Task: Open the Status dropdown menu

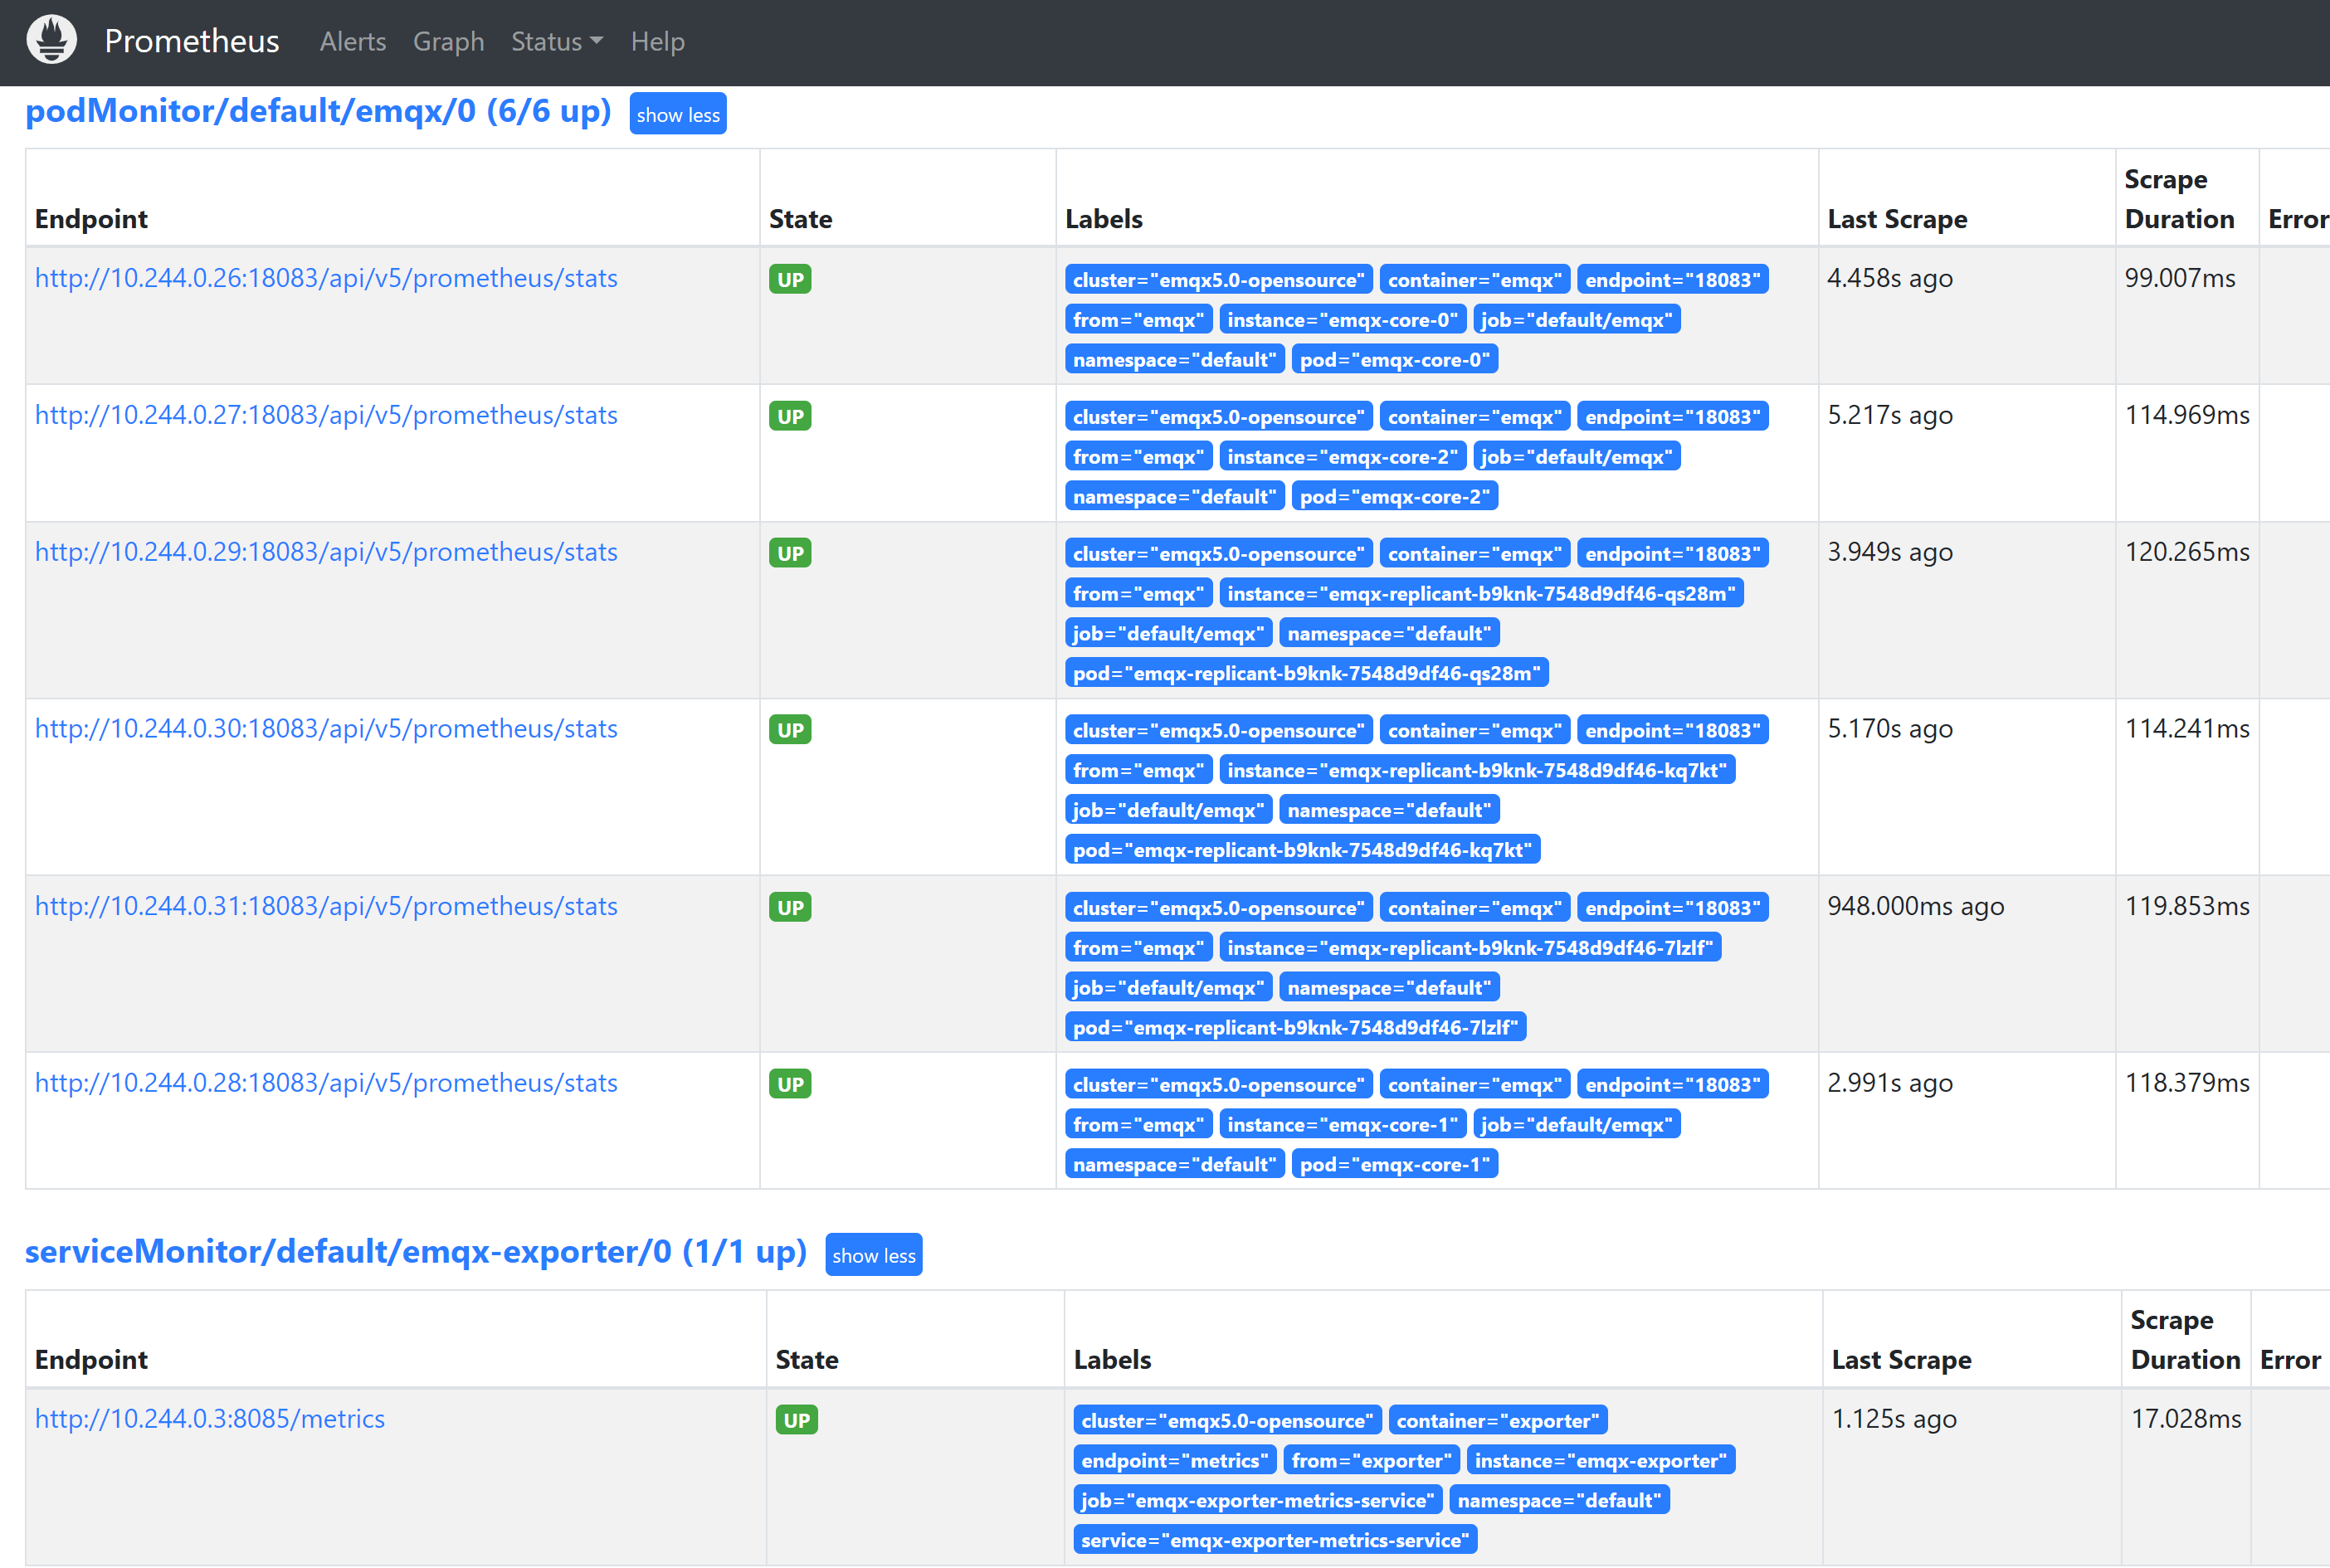Action: point(556,42)
